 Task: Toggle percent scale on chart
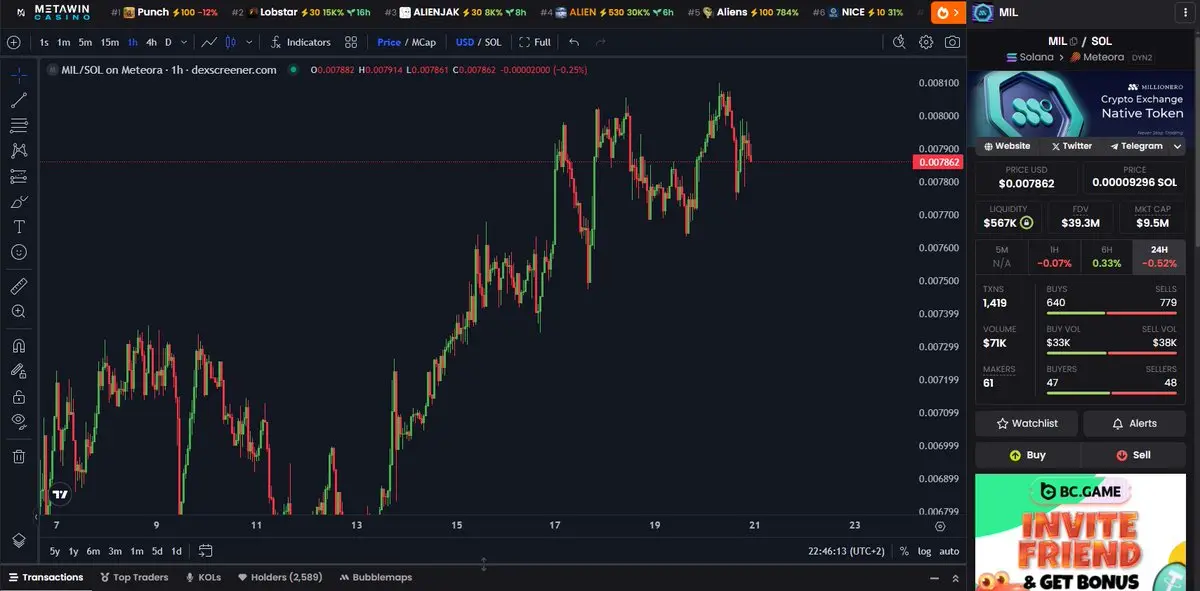pyautogui.click(x=904, y=551)
